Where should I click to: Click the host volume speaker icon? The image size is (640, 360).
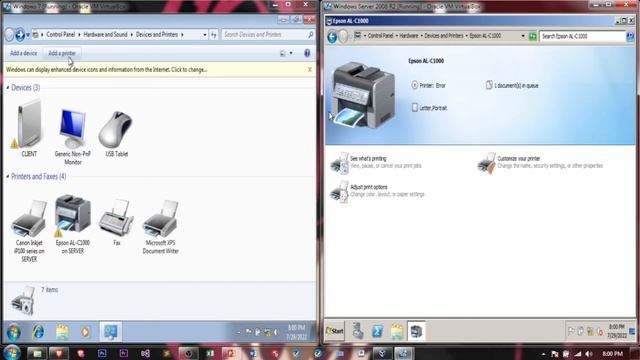tap(589, 354)
